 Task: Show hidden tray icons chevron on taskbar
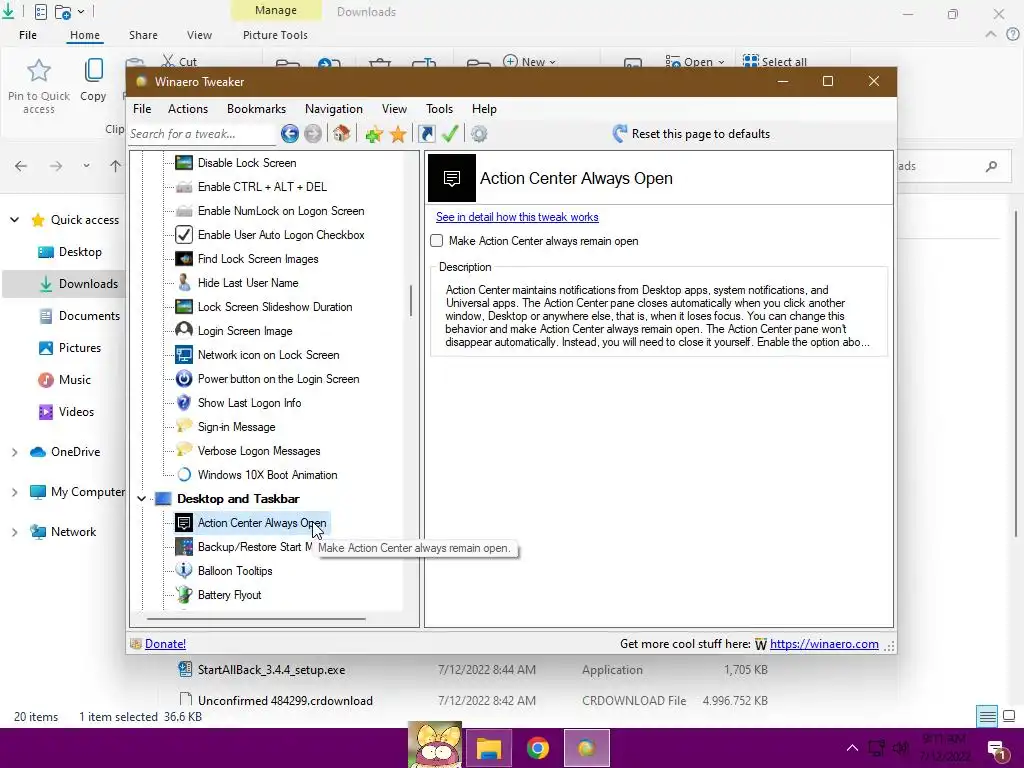pyautogui.click(x=852, y=748)
